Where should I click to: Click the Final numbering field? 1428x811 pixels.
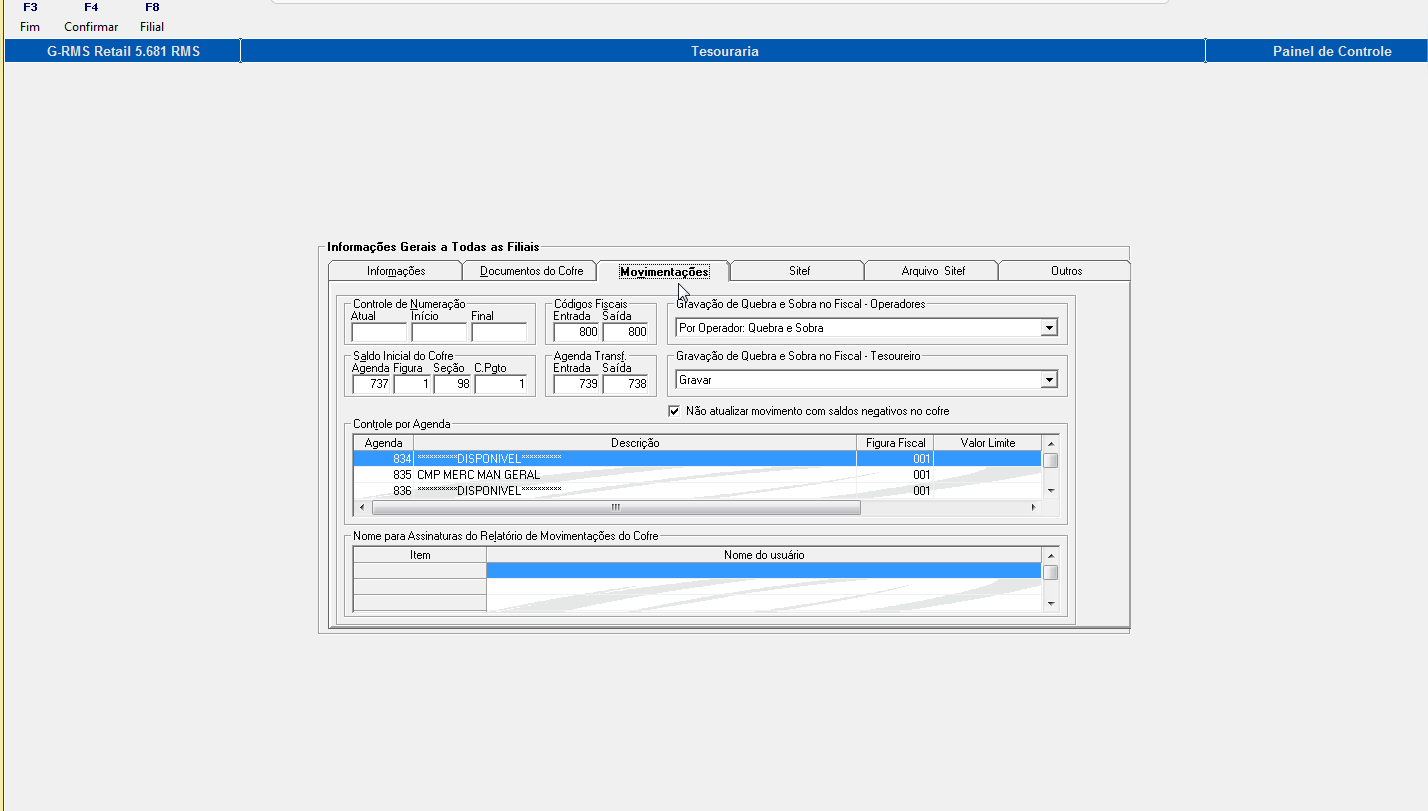[x=499, y=332]
